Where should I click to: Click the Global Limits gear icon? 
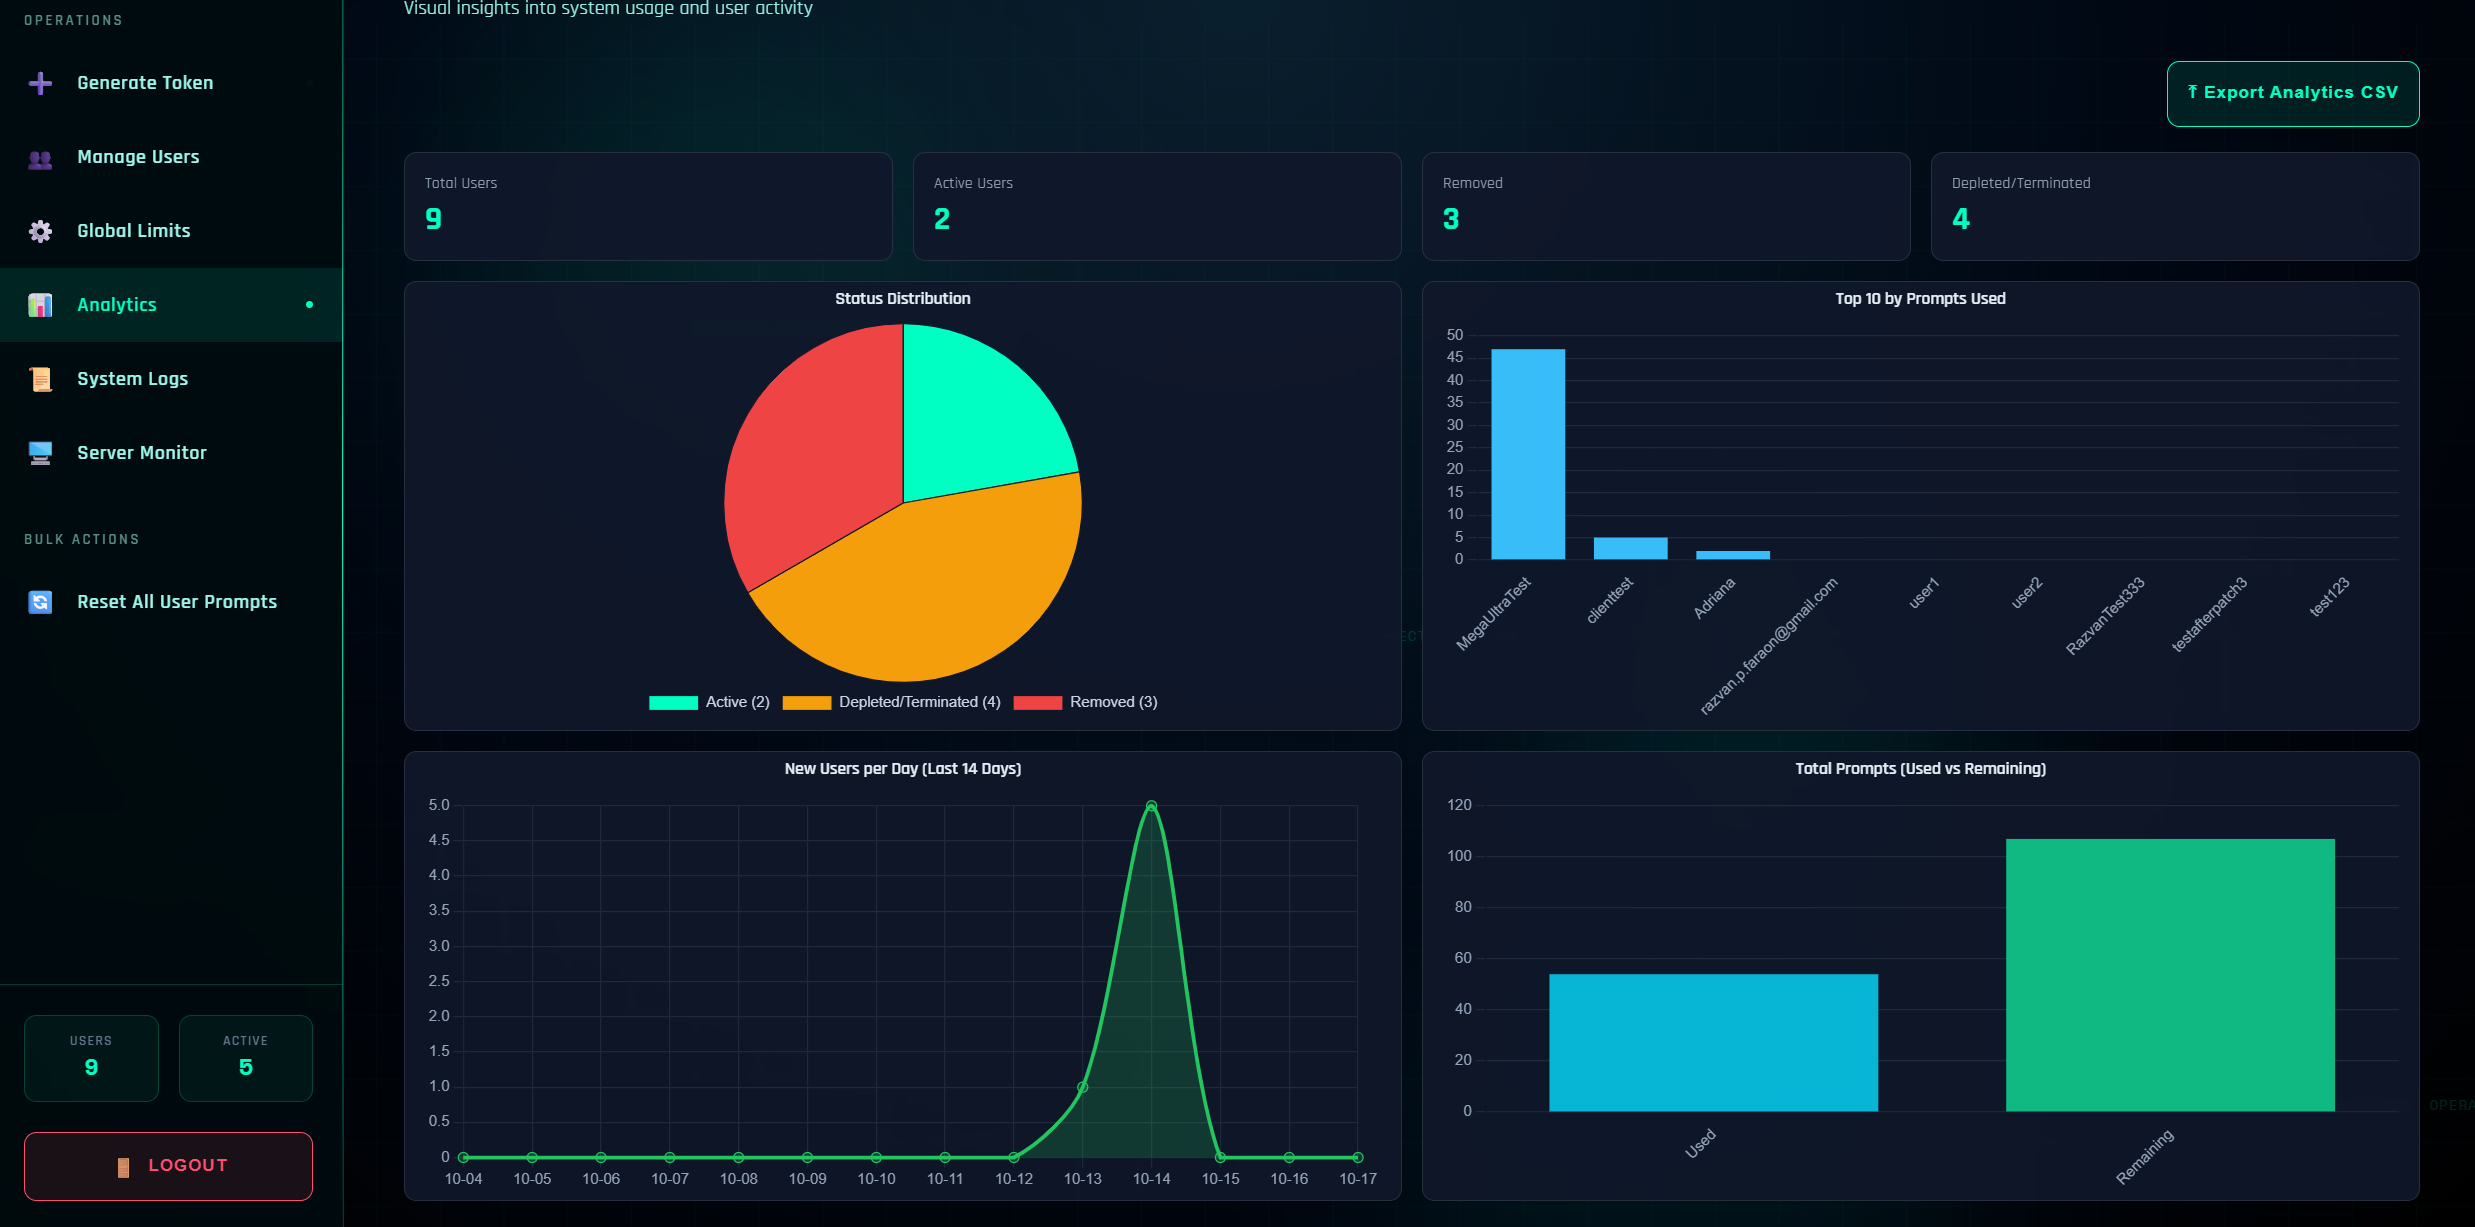click(x=40, y=231)
